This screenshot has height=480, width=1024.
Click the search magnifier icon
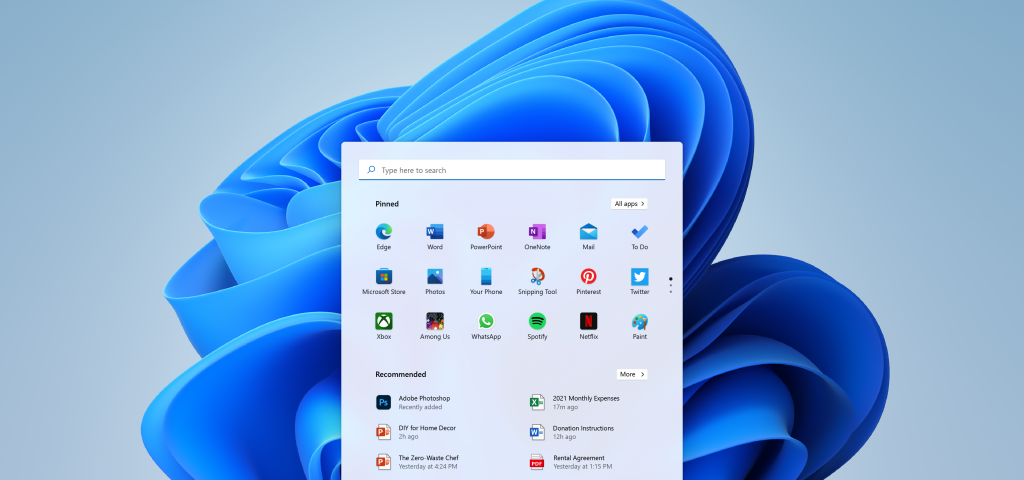click(x=371, y=170)
